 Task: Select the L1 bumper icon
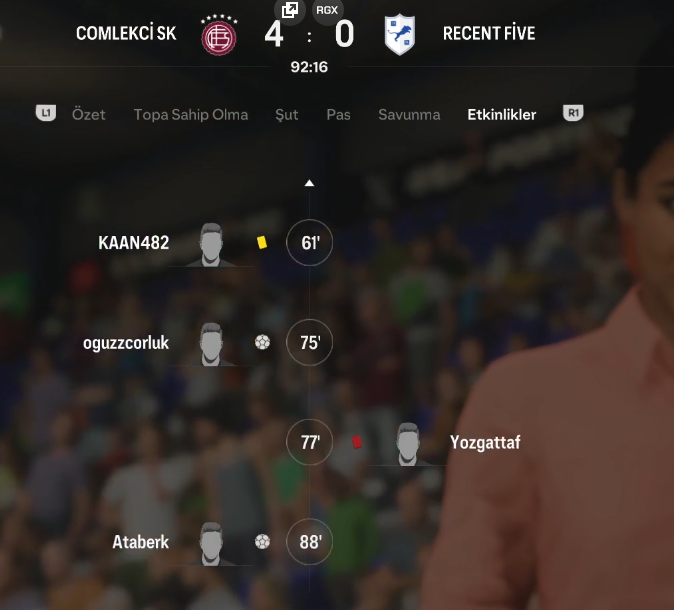click(46, 113)
